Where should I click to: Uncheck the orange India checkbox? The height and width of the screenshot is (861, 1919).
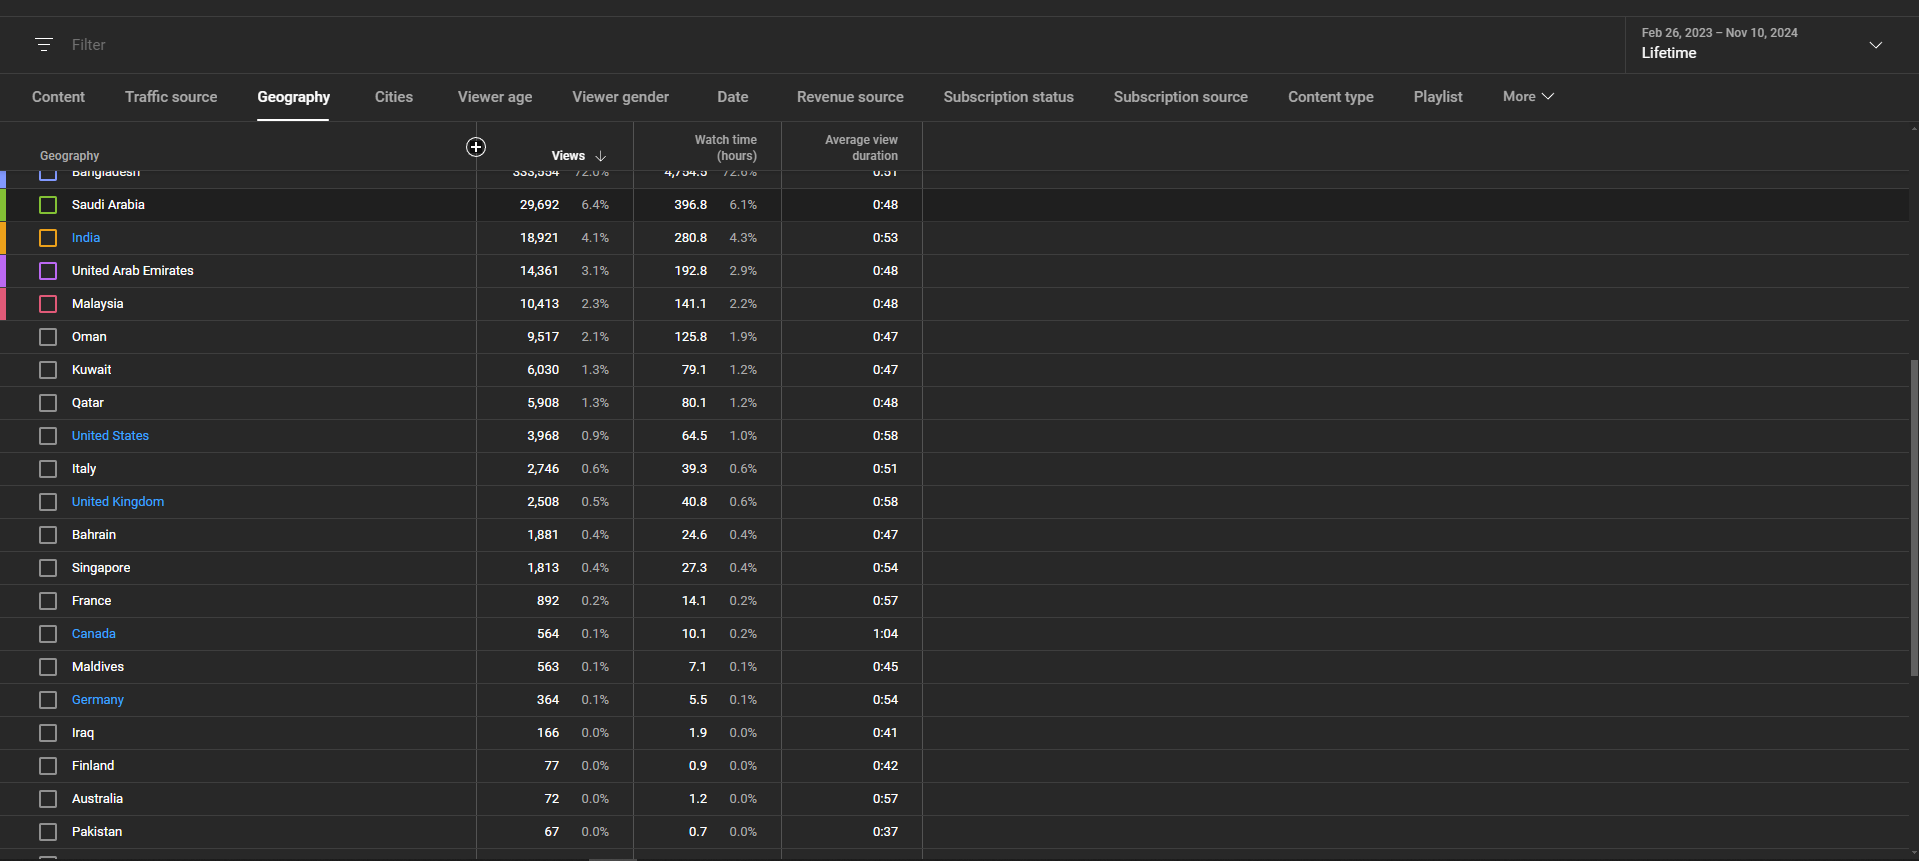[48, 238]
